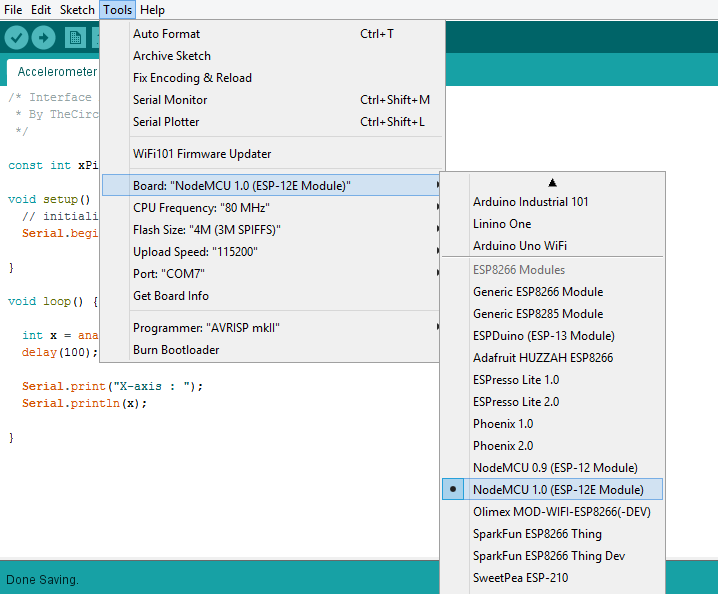This screenshot has width=718, height=594.
Task: Select Arduino Industrial 101 board
Action: [552, 202]
